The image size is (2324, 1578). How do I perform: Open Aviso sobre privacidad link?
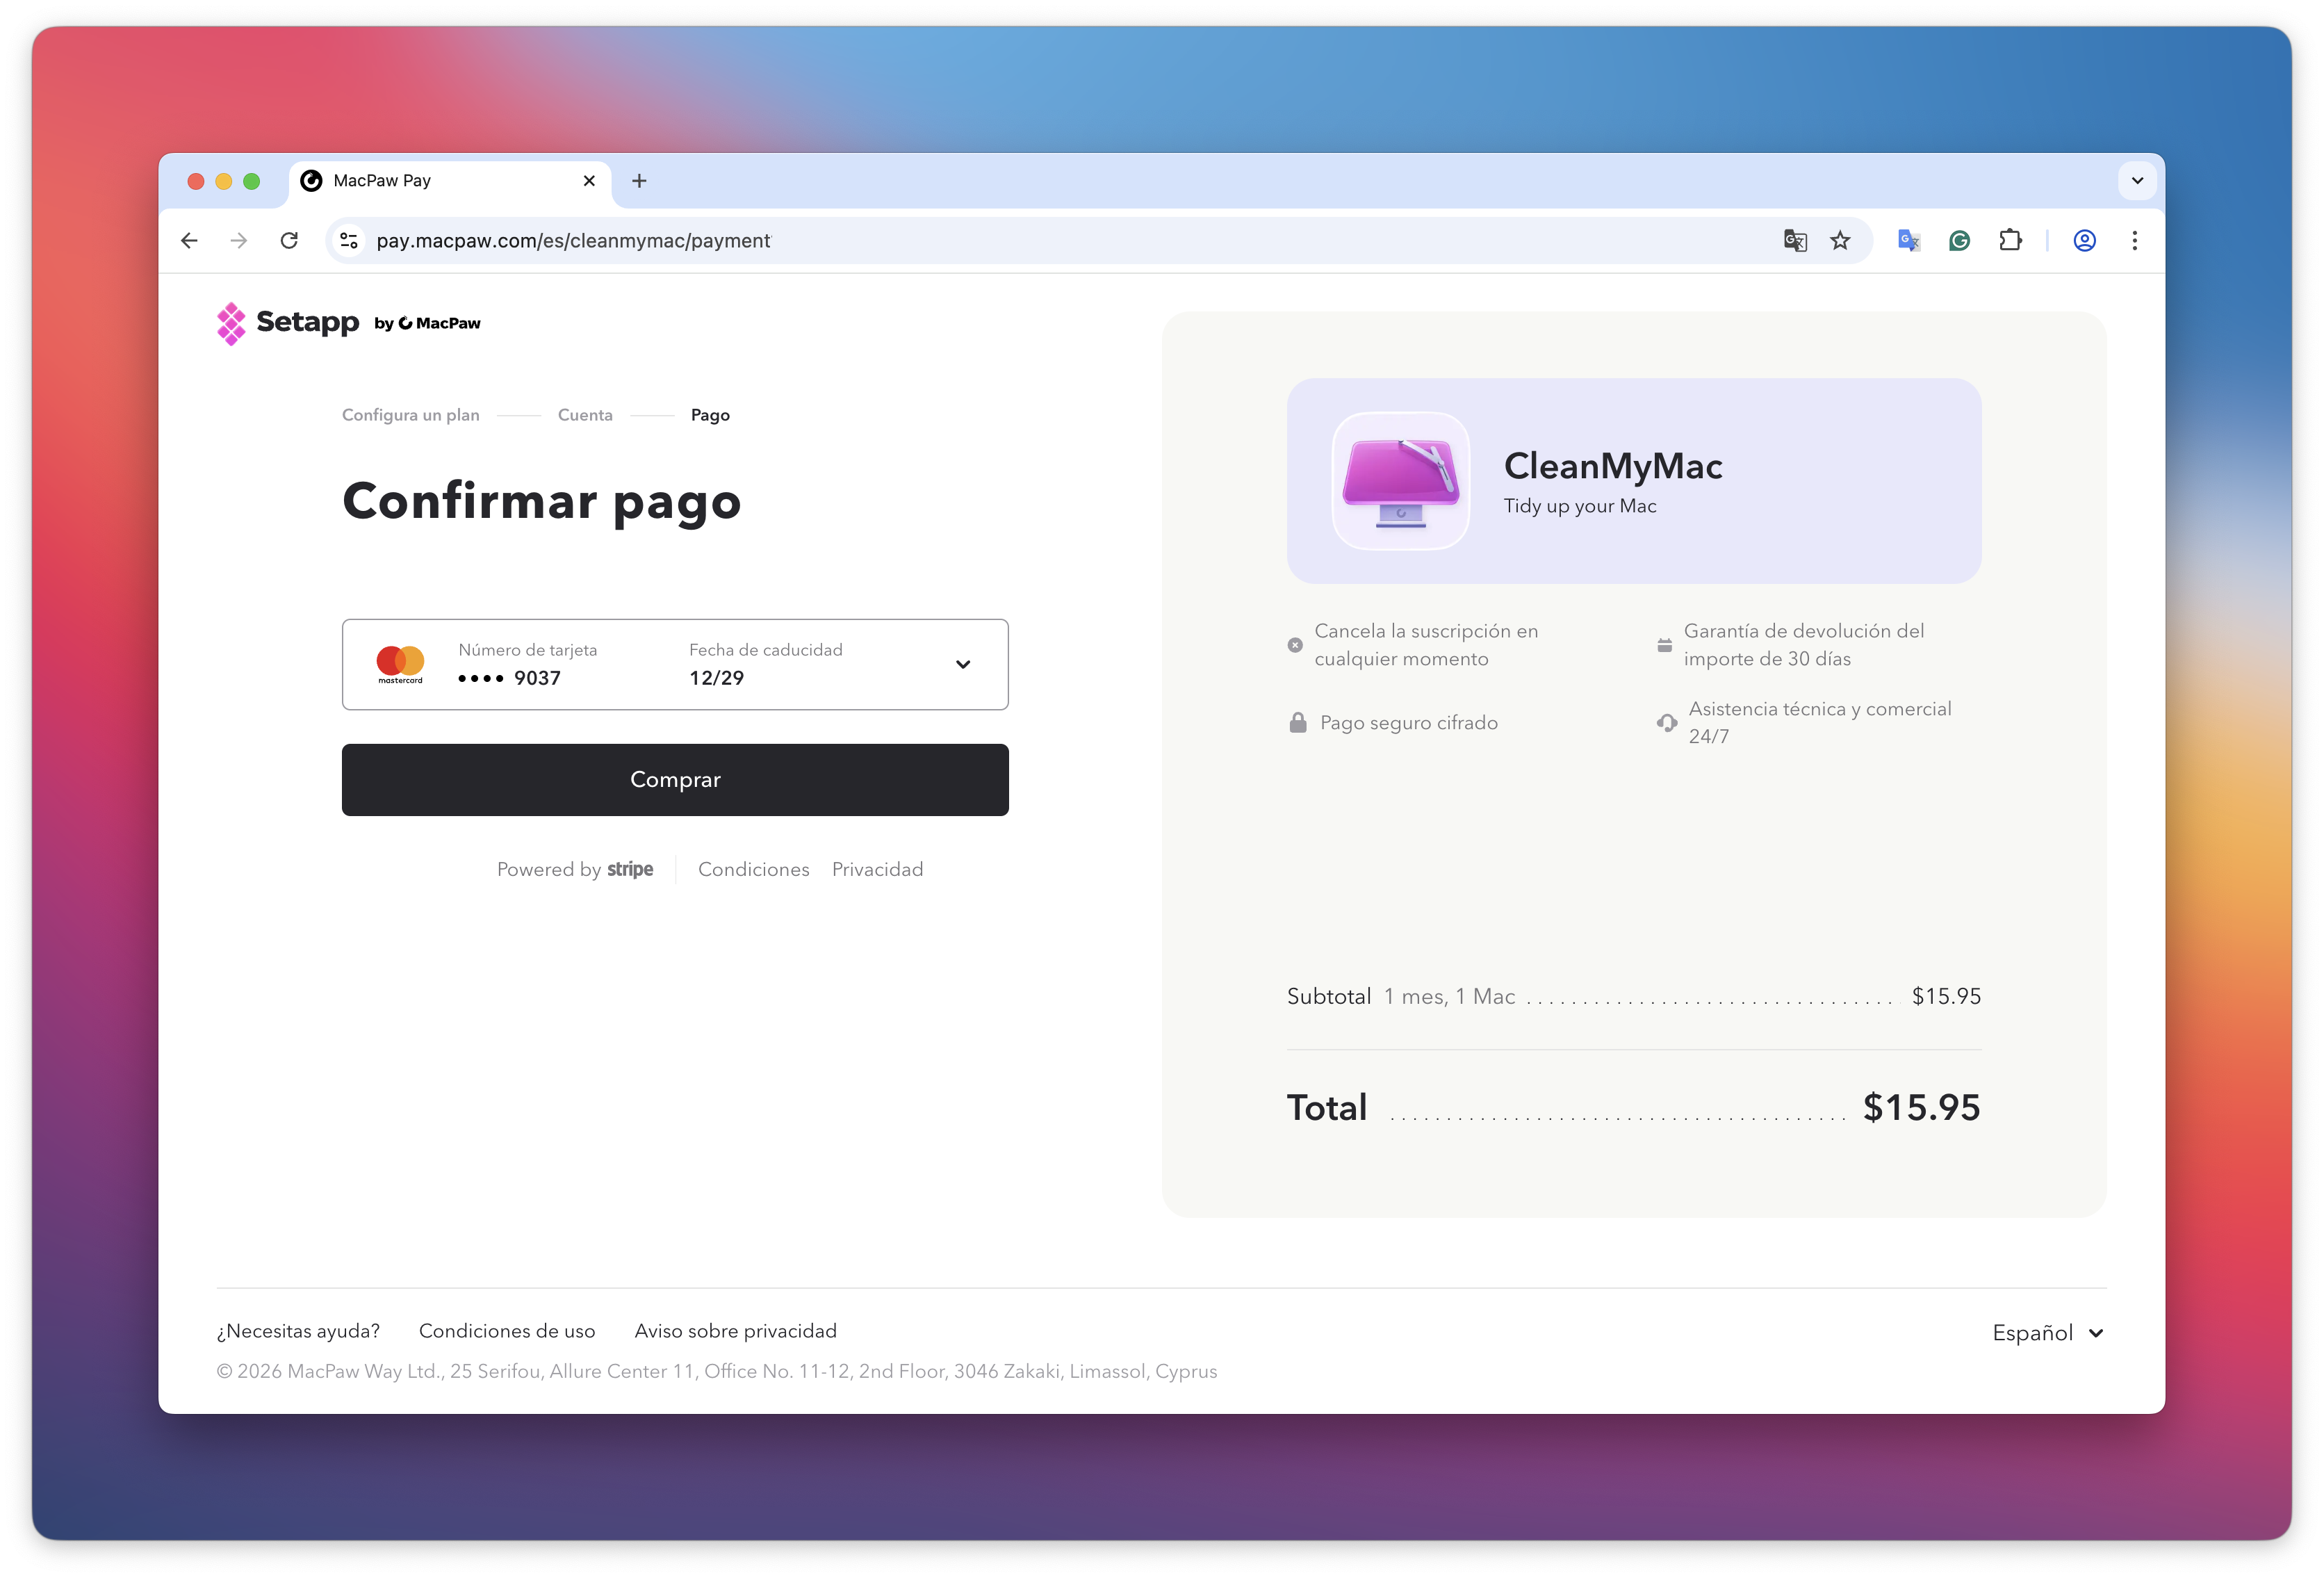tap(735, 1331)
